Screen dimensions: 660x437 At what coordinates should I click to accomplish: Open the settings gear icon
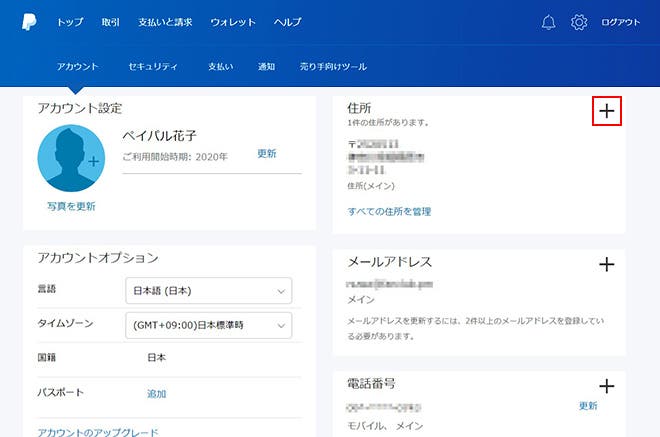click(x=579, y=22)
